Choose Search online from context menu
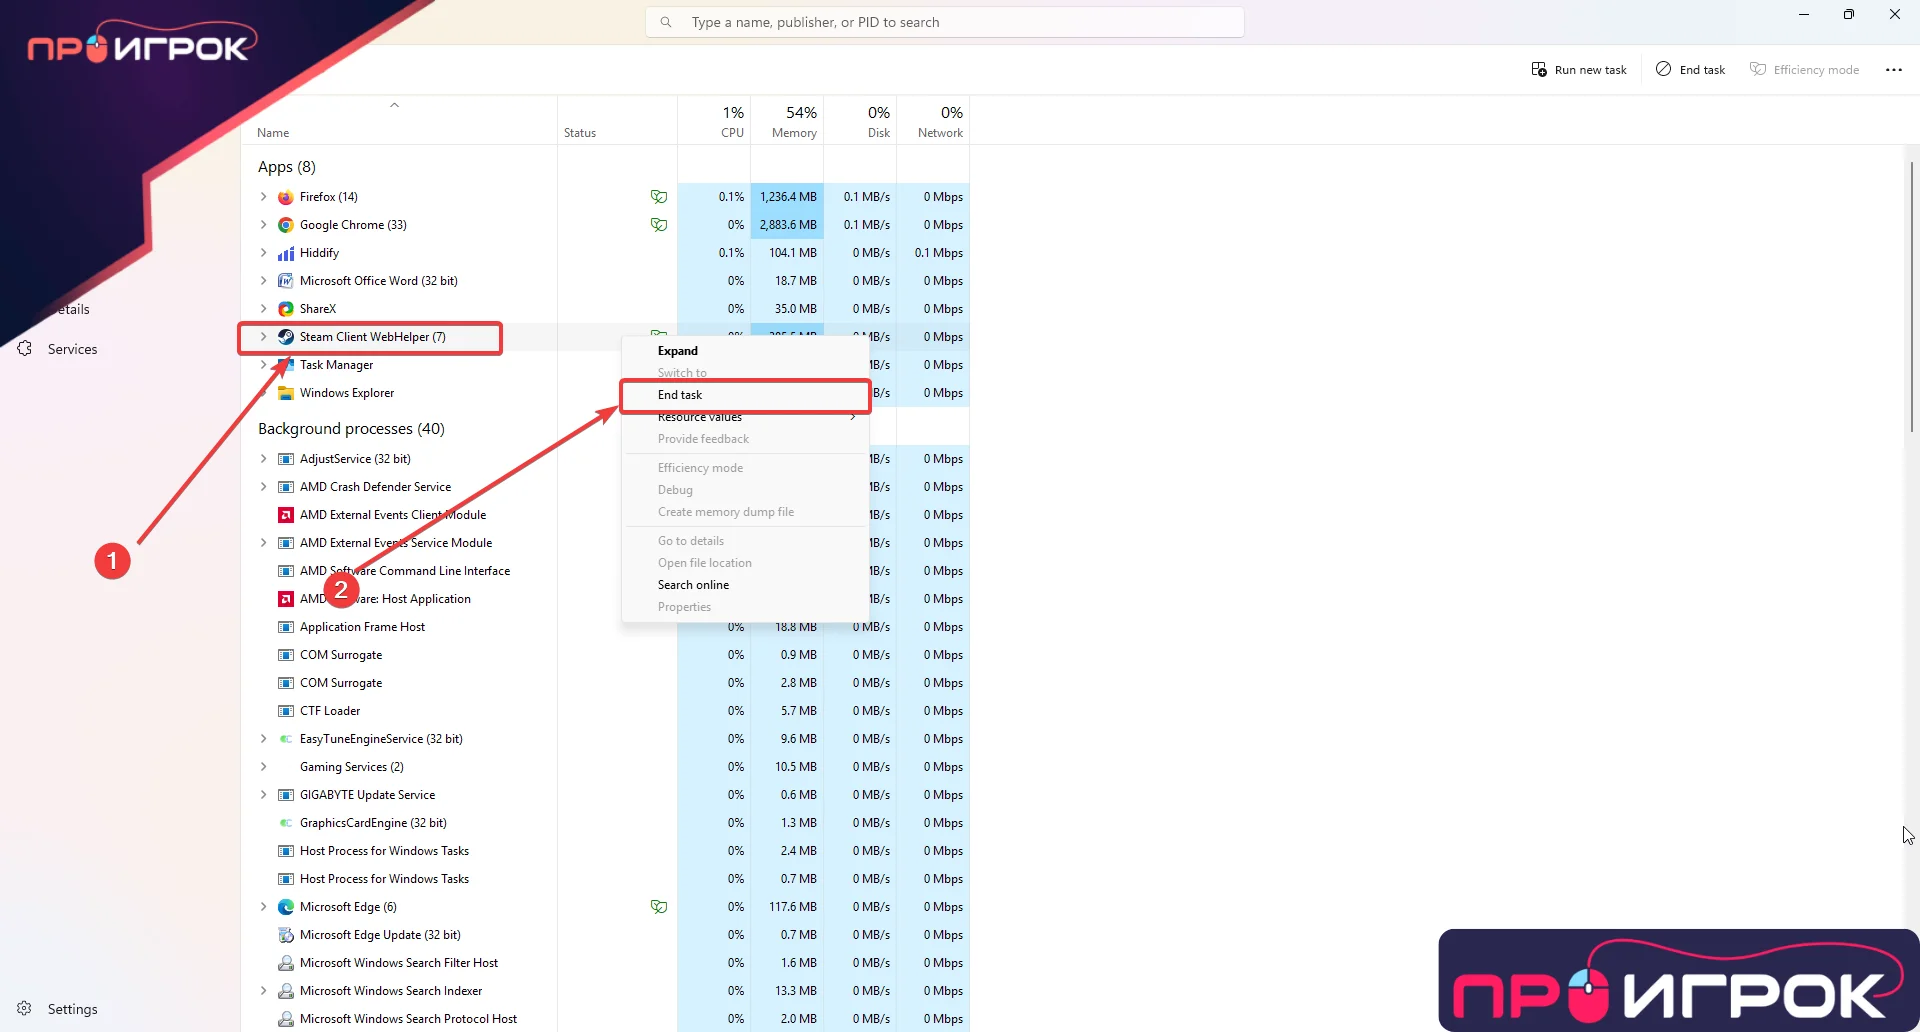The width and height of the screenshot is (1920, 1032). pos(694,585)
